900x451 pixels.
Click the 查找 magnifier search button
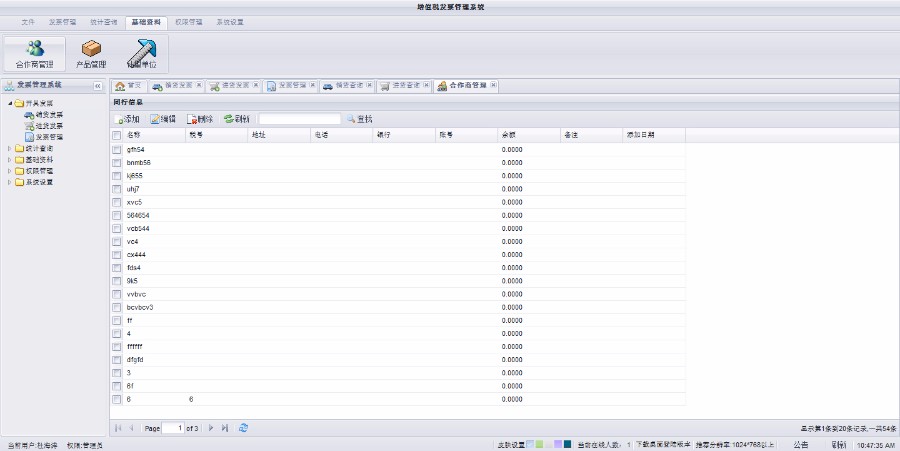point(360,119)
